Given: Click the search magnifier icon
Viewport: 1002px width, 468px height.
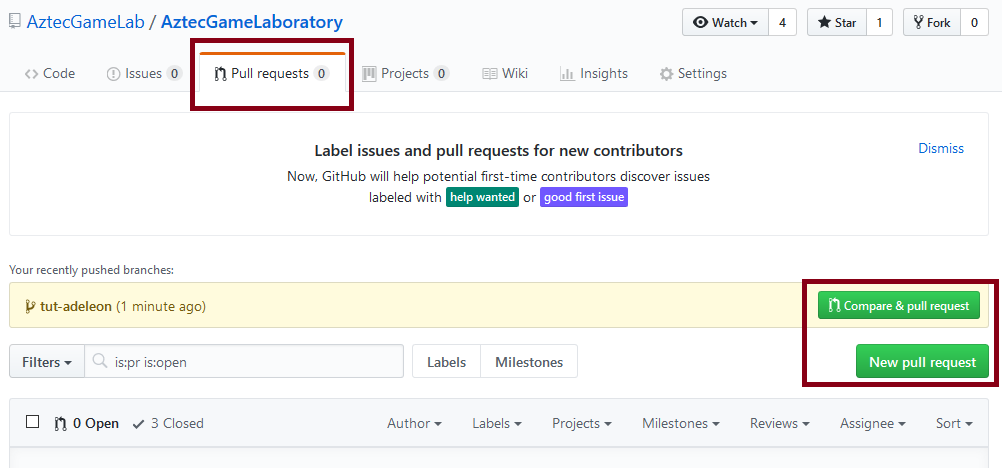Looking at the screenshot, I should tap(100, 361).
